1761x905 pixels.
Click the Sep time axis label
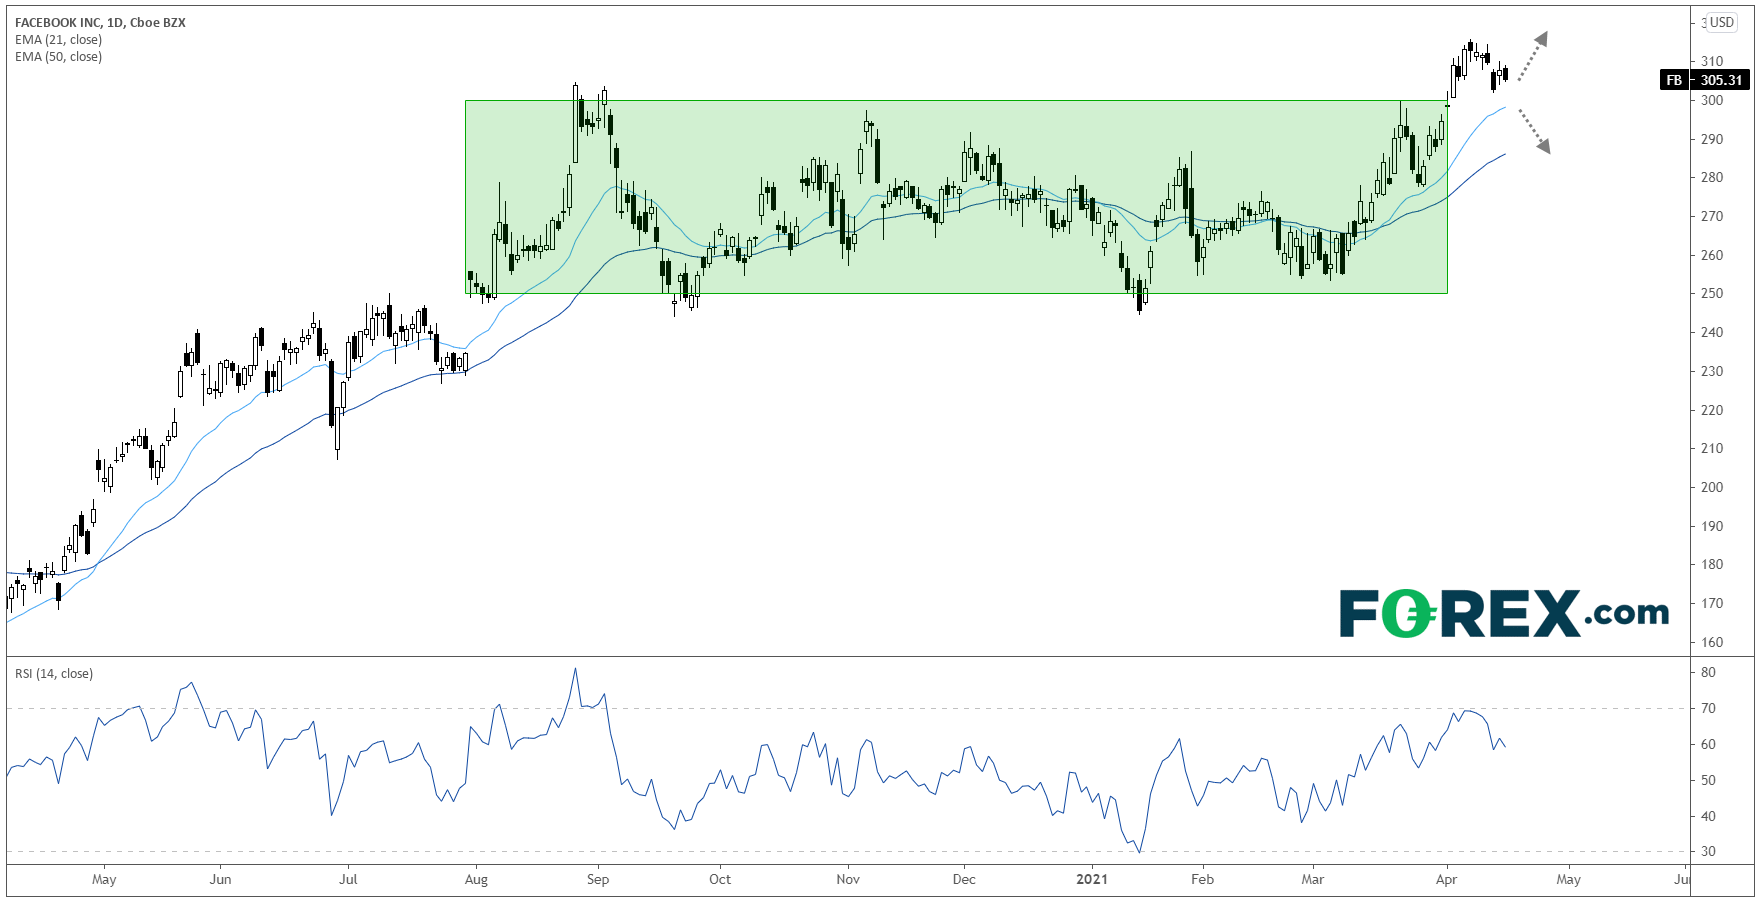tap(598, 880)
